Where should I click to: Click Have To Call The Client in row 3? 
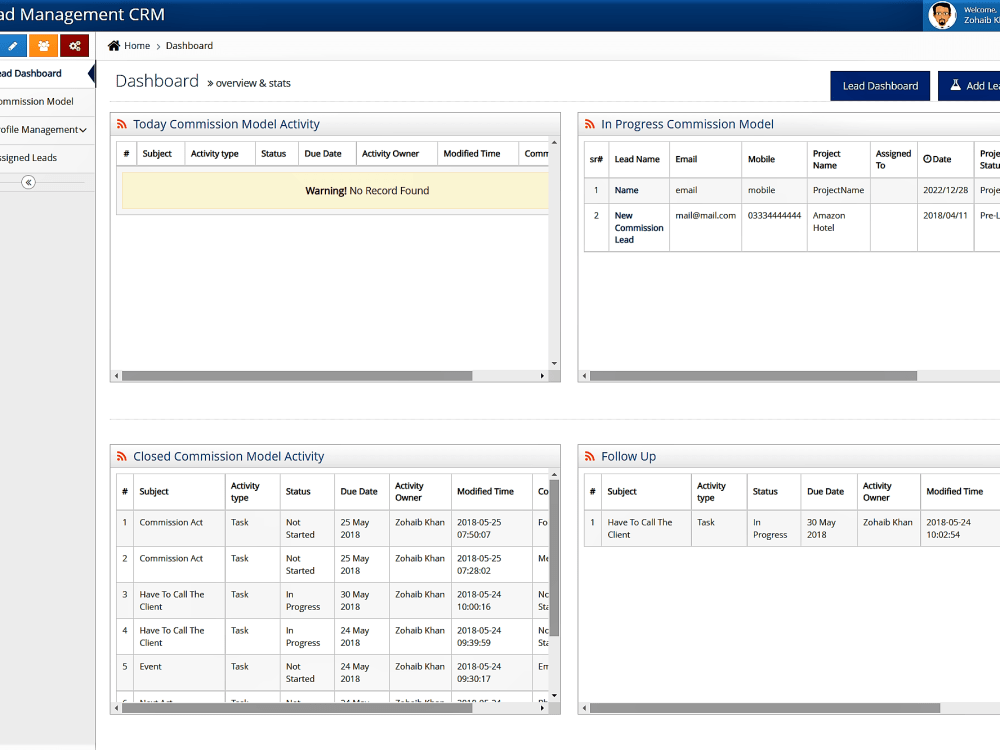pyautogui.click(x=172, y=600)
